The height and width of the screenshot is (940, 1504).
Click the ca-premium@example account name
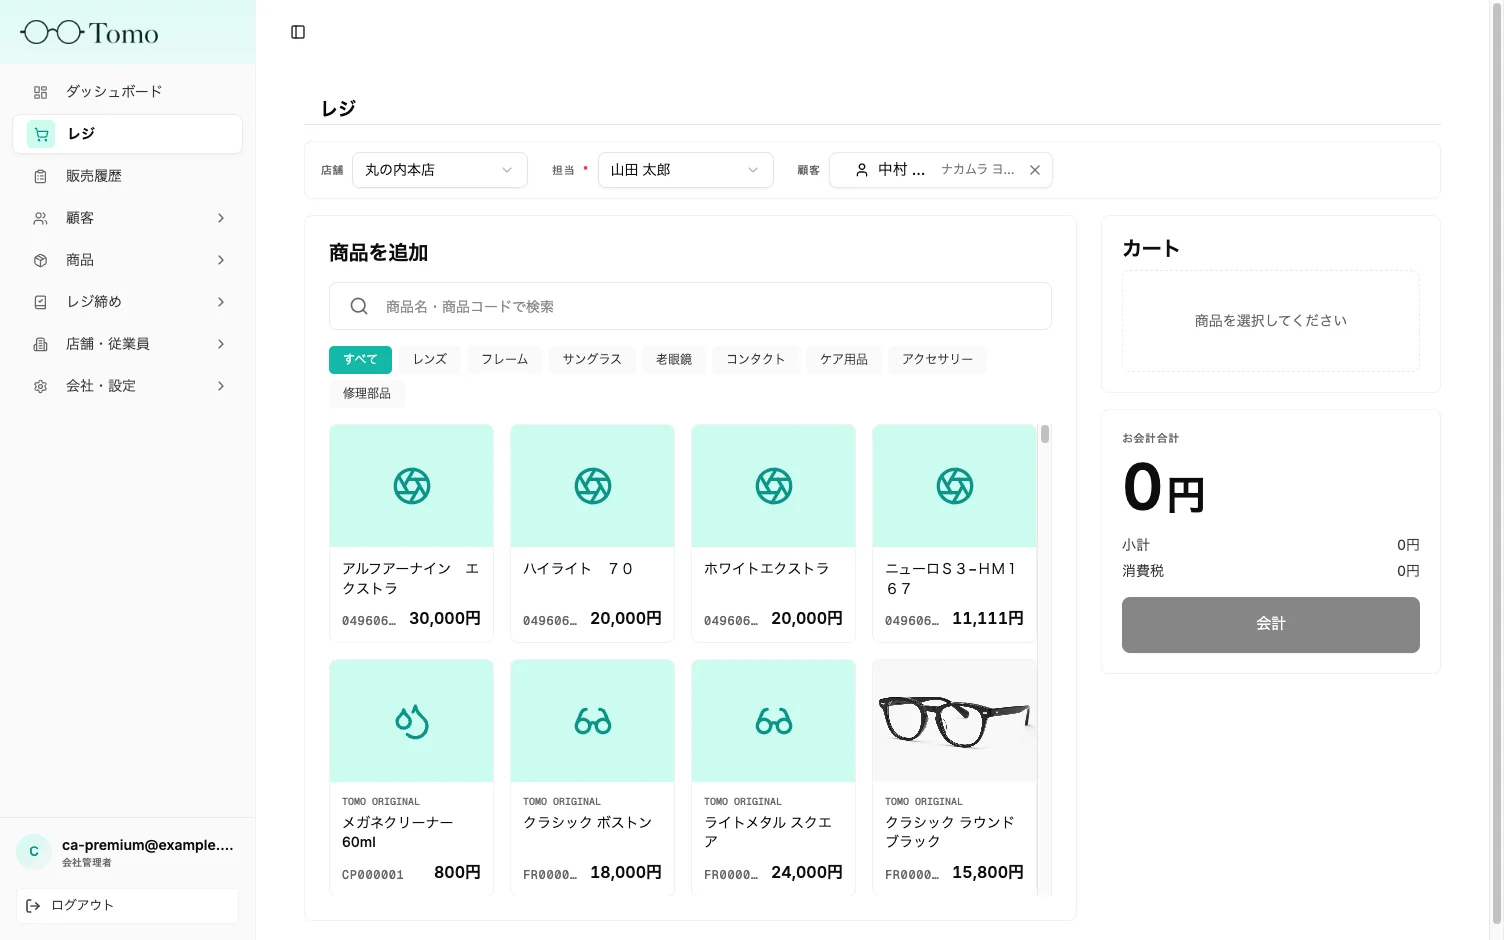tap(148, 845)
